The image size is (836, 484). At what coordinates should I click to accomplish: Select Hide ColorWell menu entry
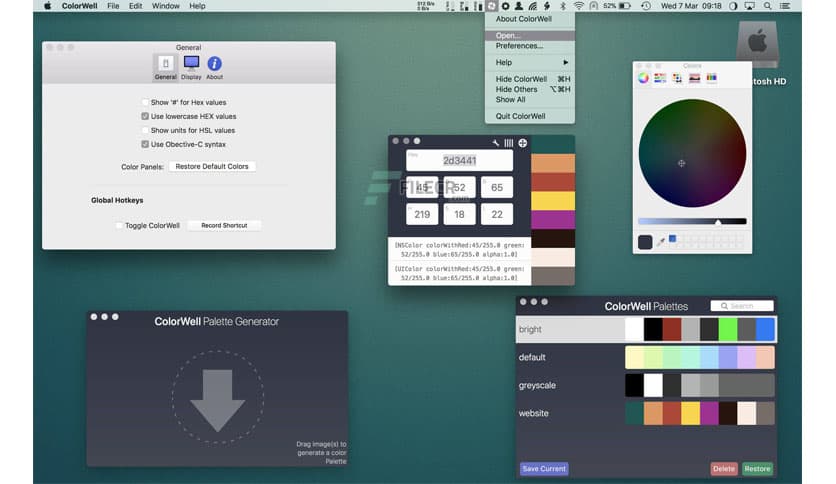pos(530,79)
